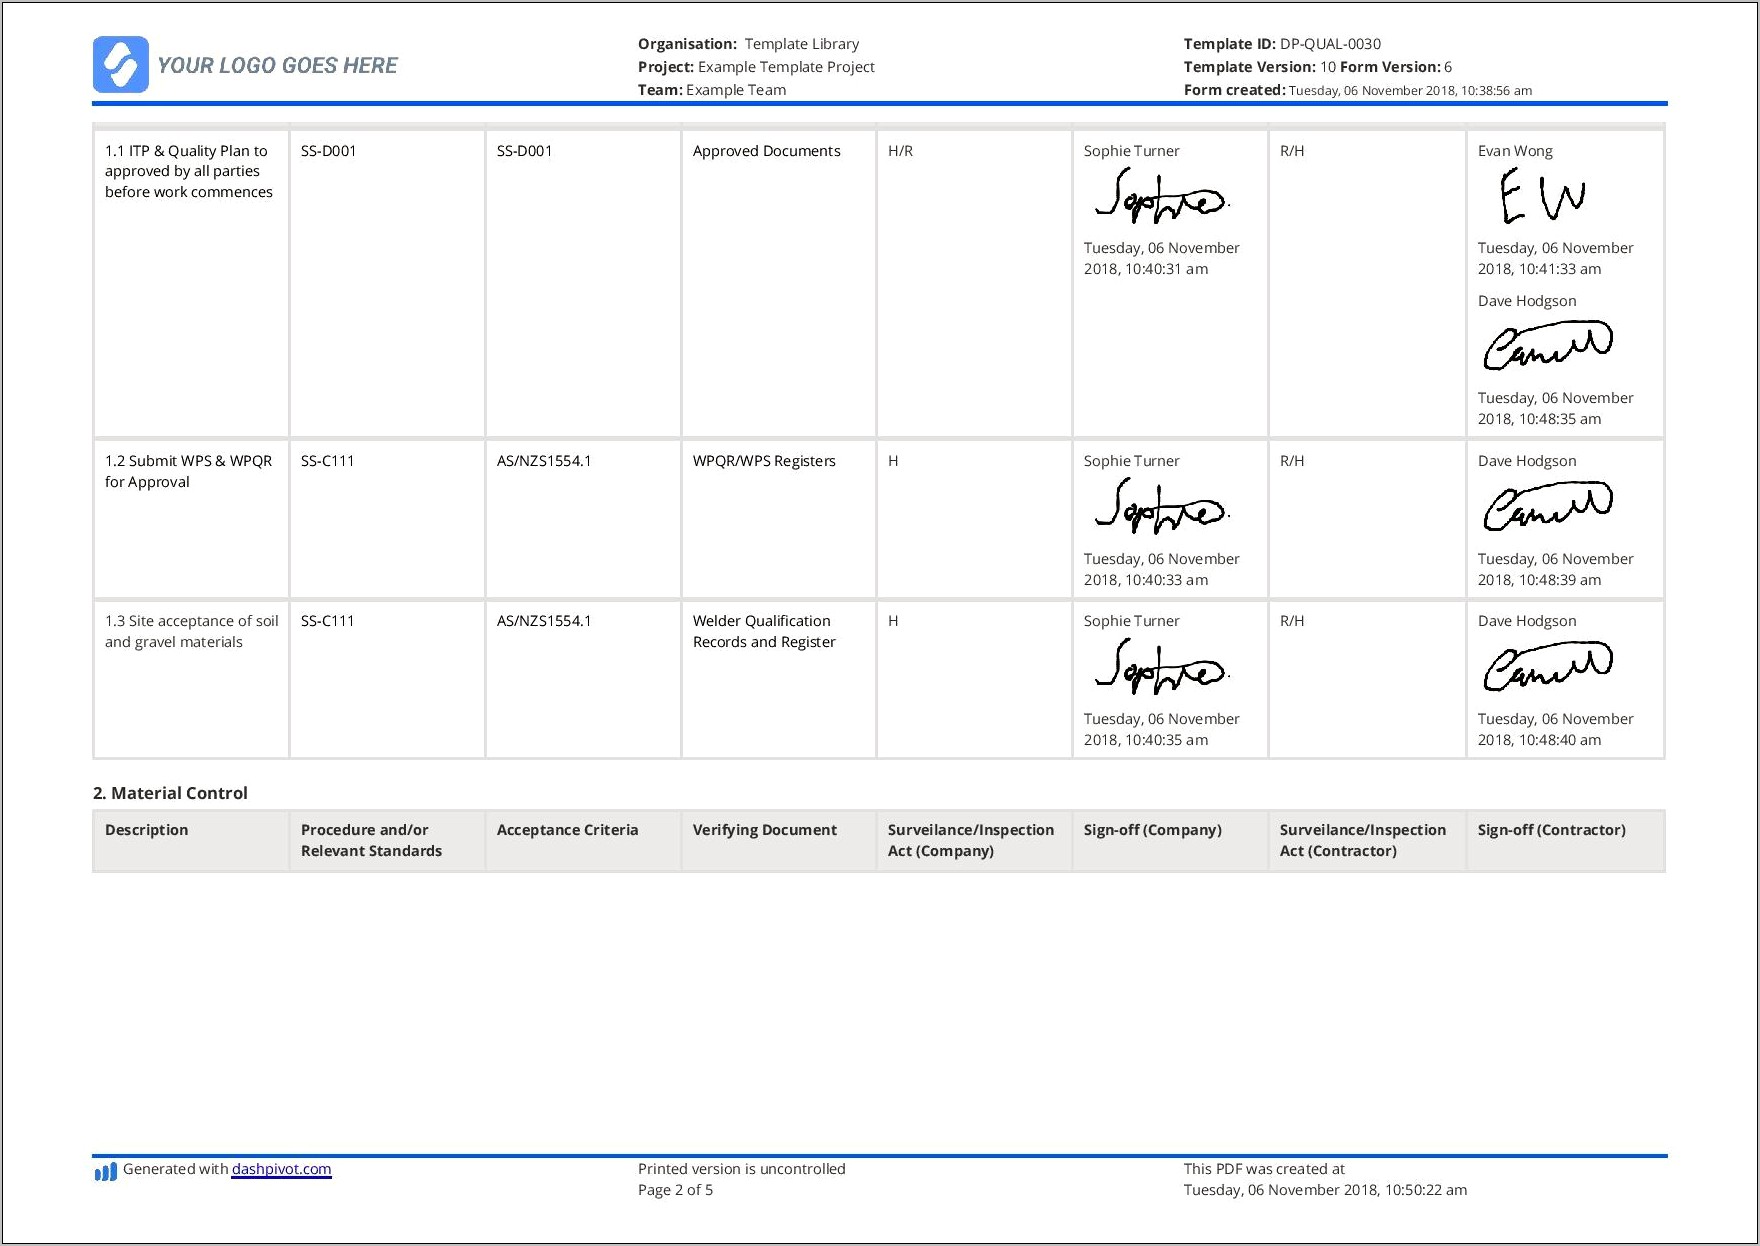The image size is (1760, 1246).
Task: Click Evan Wong's 'EW' signature
Action: click(x=1541, y=196)
